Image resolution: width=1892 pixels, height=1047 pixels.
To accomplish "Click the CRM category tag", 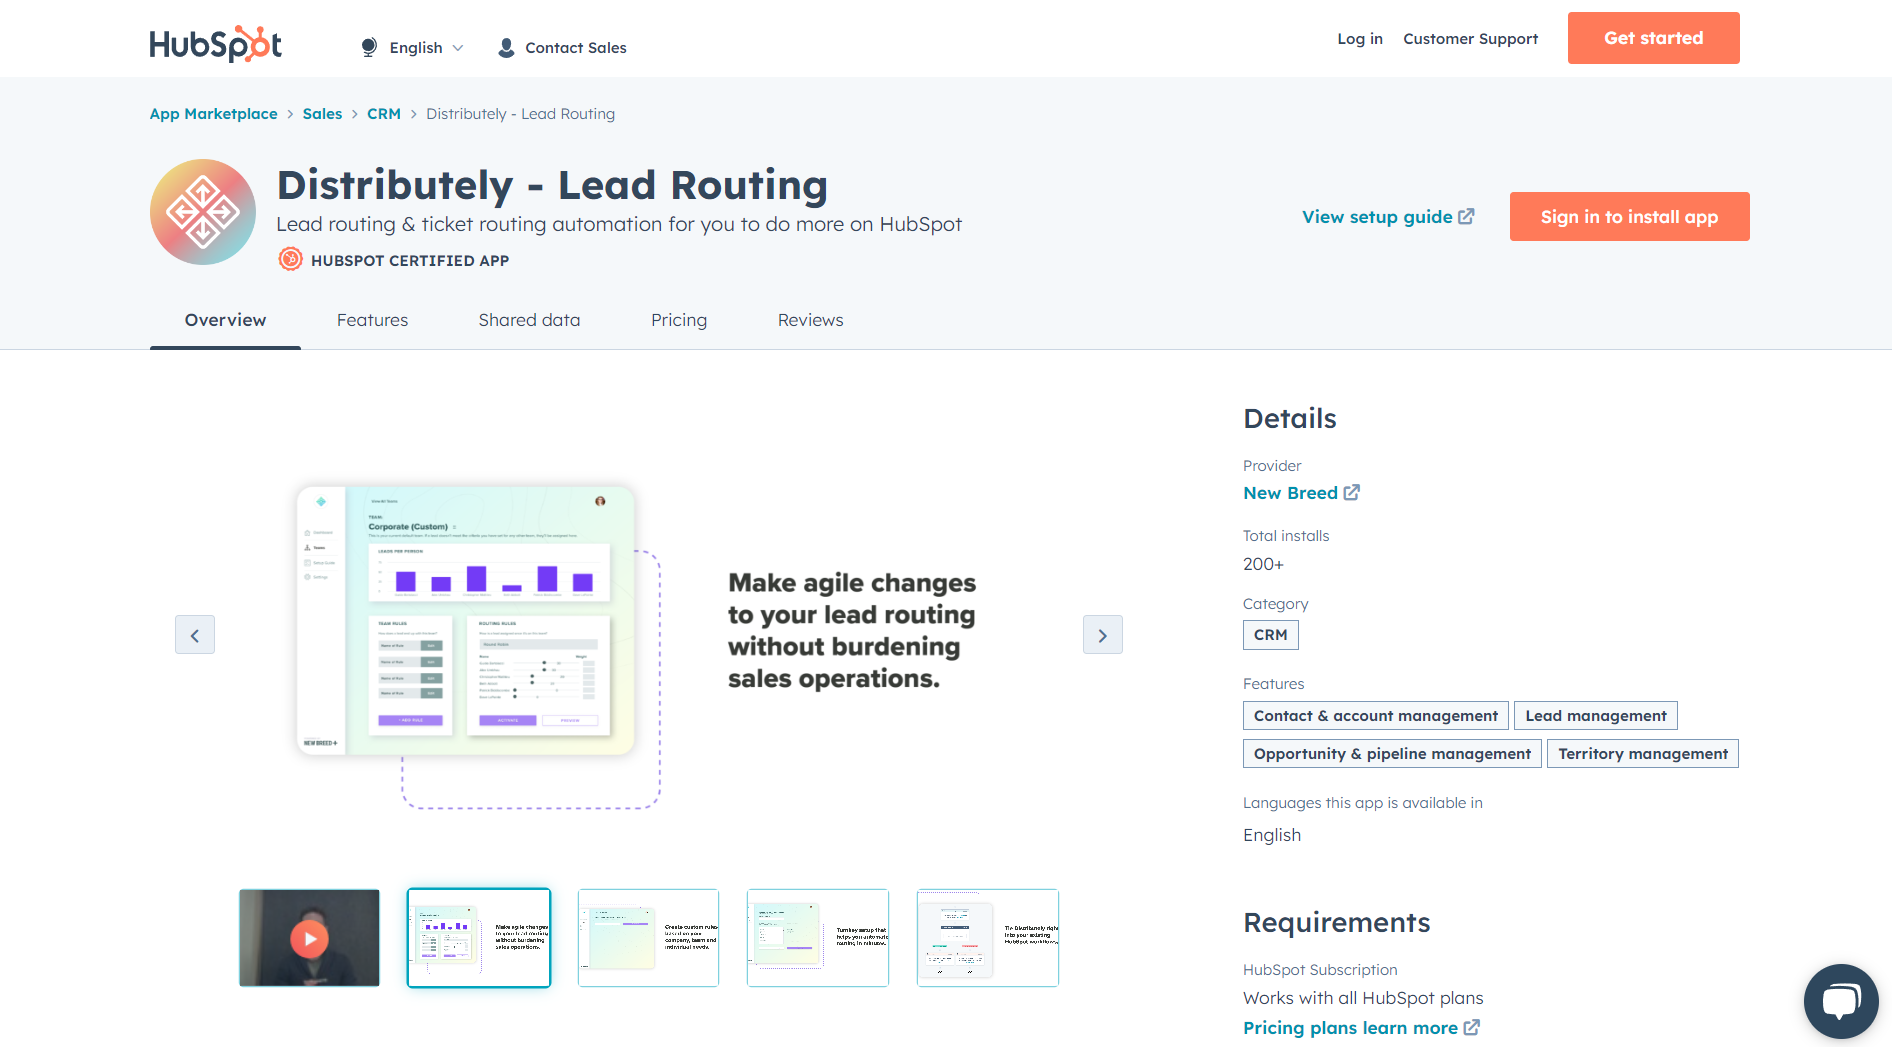I will point(1271,635).
